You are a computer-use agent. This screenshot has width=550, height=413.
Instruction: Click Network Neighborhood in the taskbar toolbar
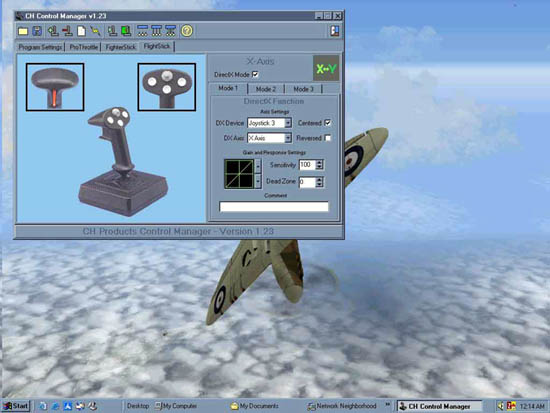342,406
